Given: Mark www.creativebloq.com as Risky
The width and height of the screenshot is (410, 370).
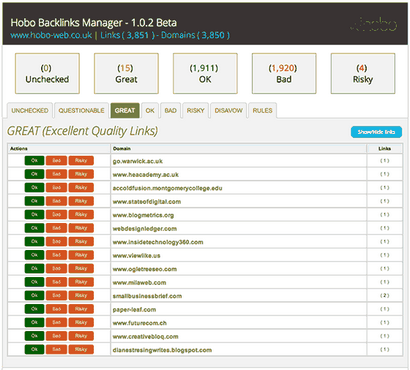Looking at the screenshot, I should (x=81, y=336).
